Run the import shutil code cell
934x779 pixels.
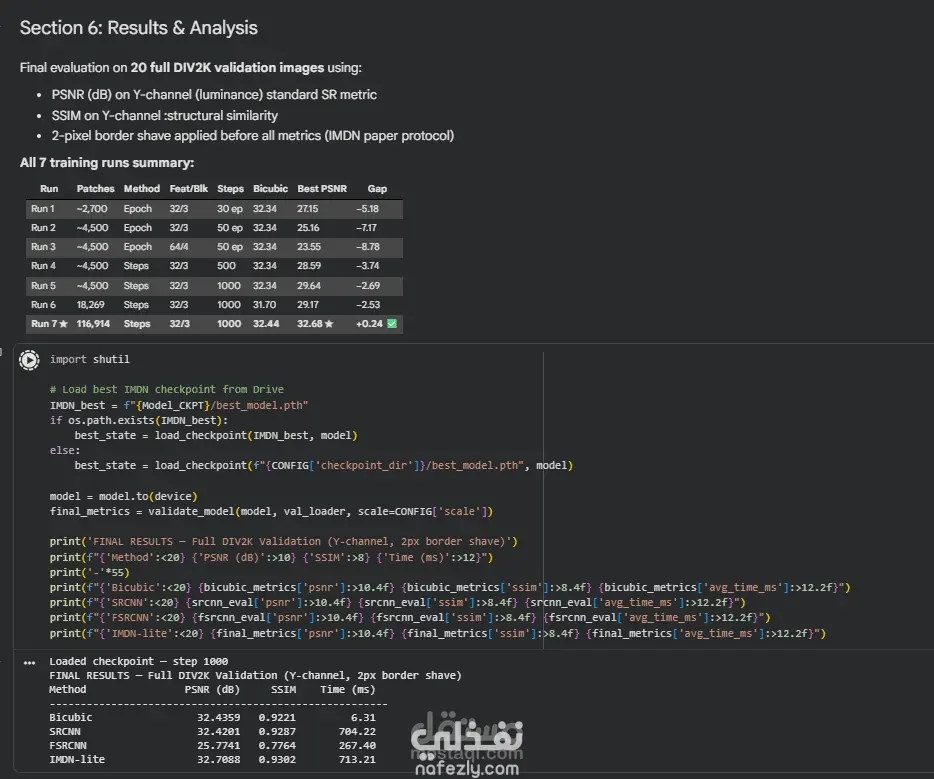point(29,360)
